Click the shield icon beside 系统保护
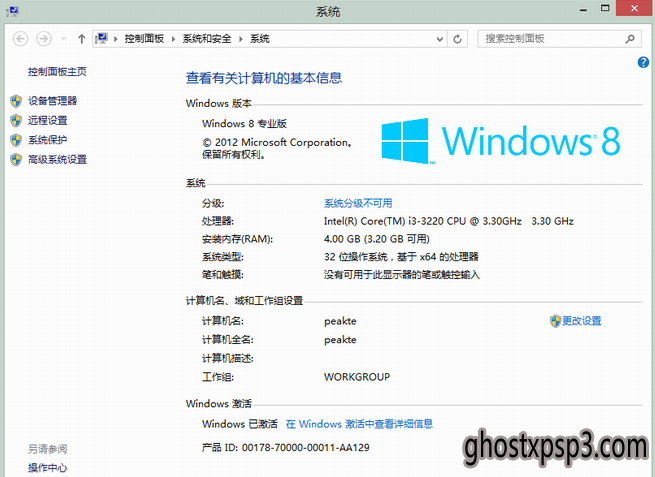655x477 pixels. [x=16, y=140]
